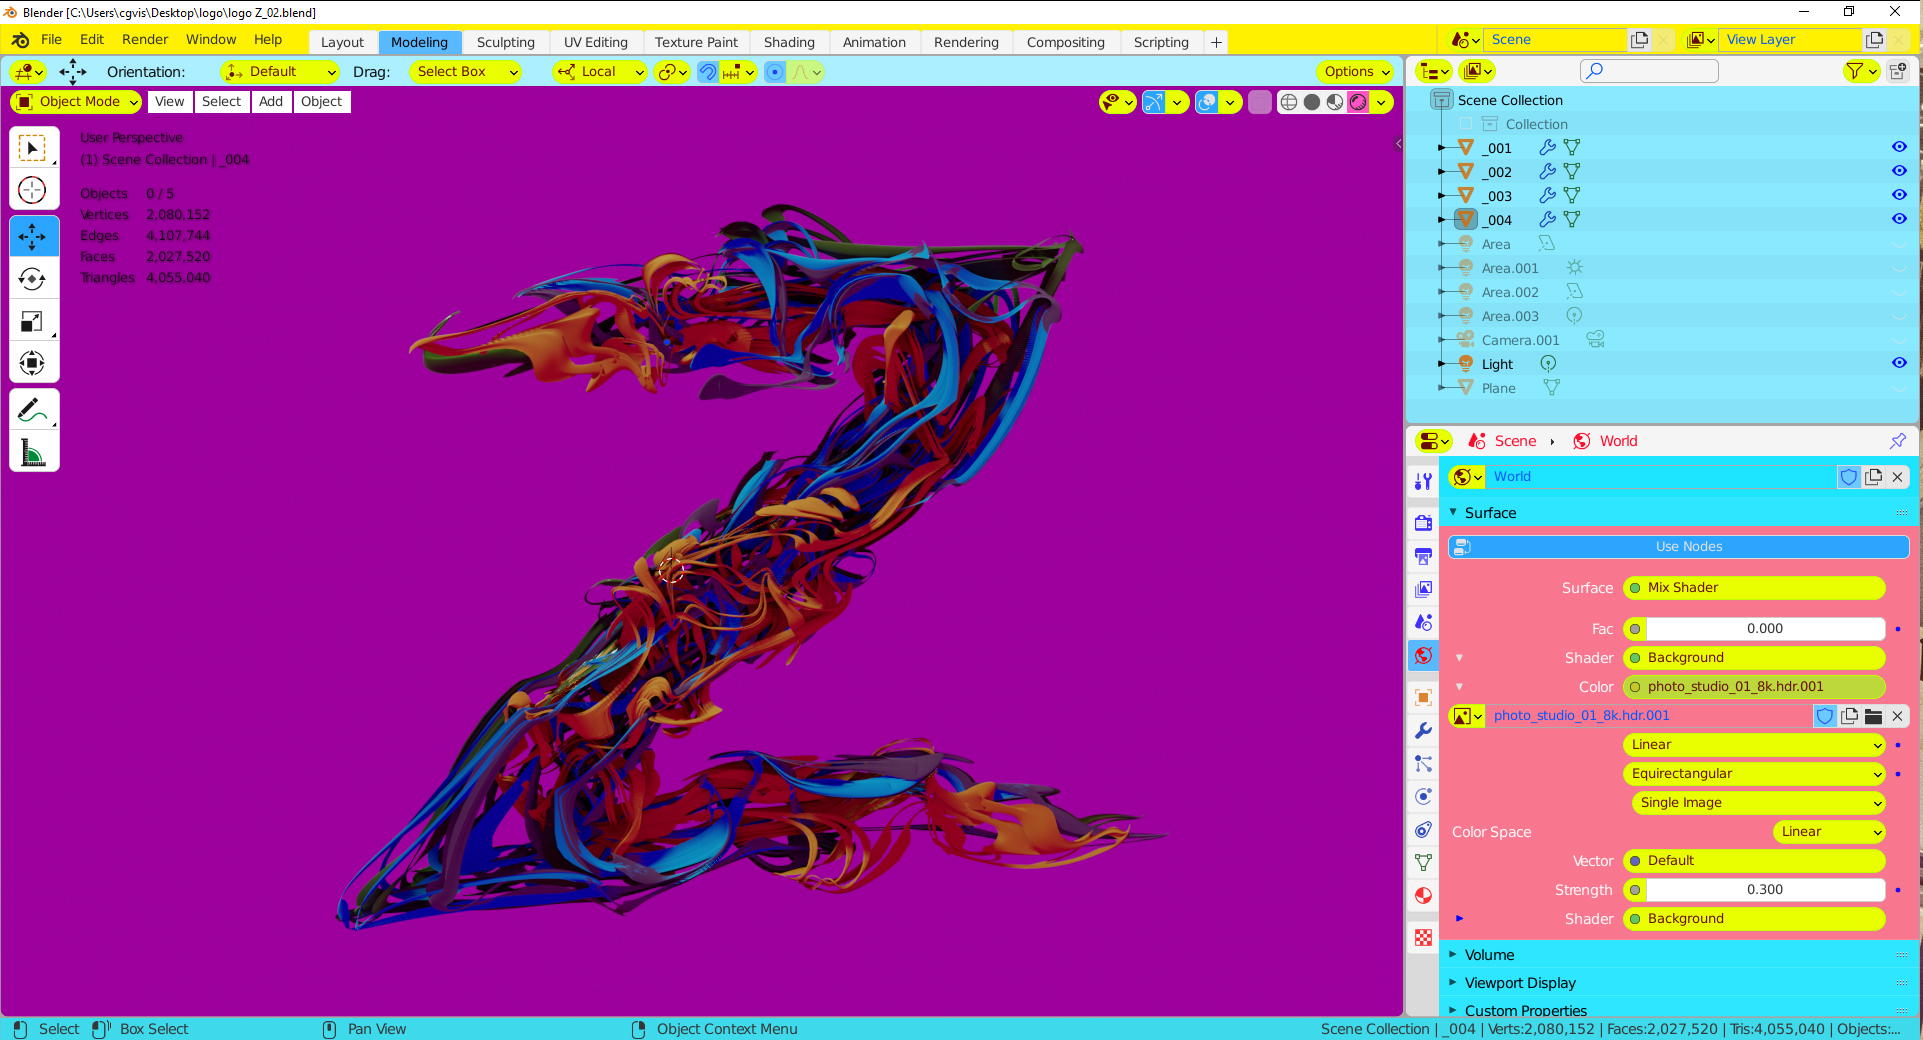Toggle the Snap magnet button

click(x=708, y=72)
